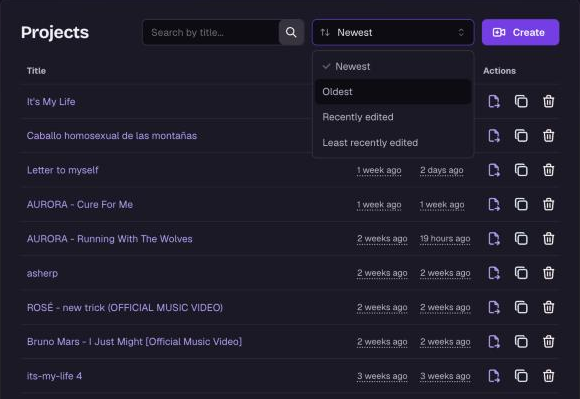580x399 pixels.
Task: Delete AURORA - Cure For Me project
Action: [x=549, y=204]
